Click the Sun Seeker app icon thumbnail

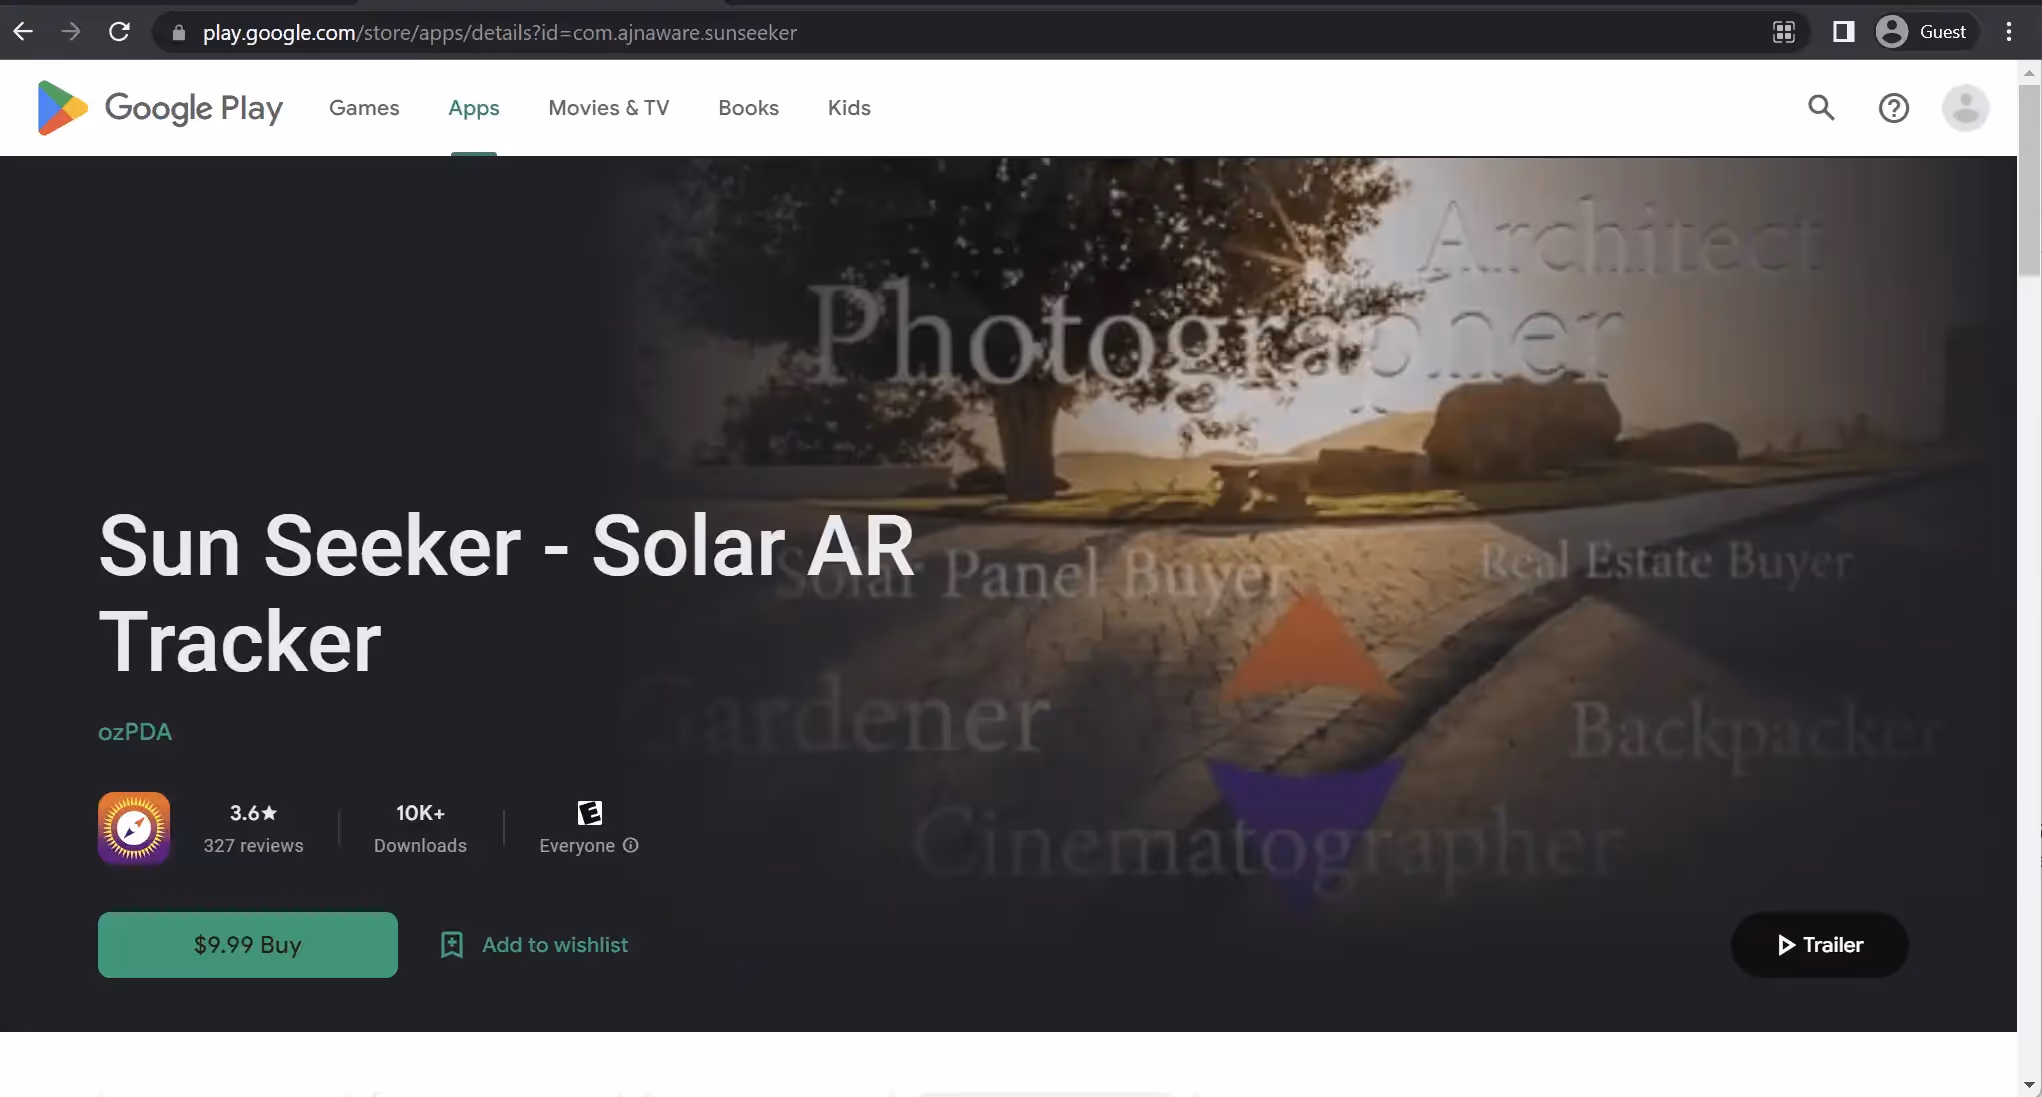[133, 827]
